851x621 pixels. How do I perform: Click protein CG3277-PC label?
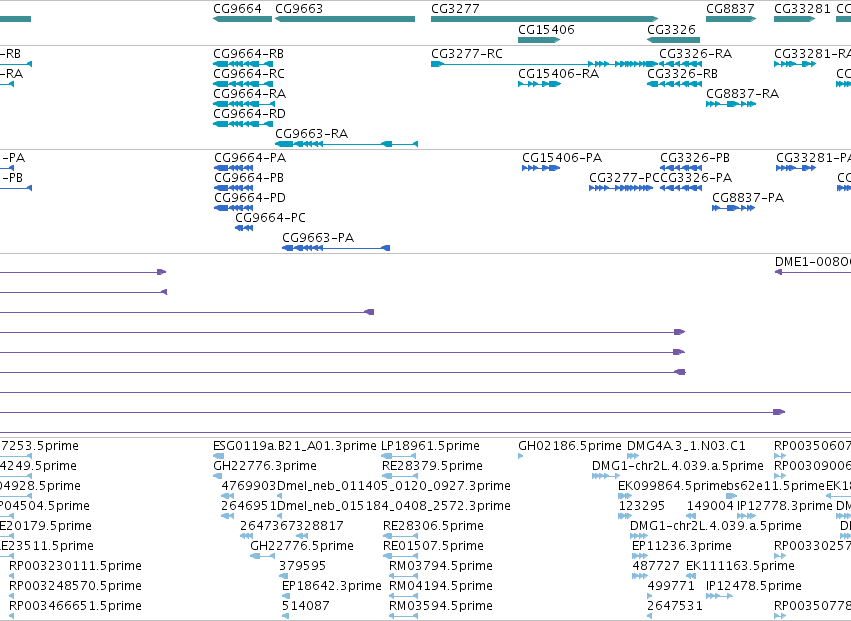pyautogui.click(x=624, y=178)
